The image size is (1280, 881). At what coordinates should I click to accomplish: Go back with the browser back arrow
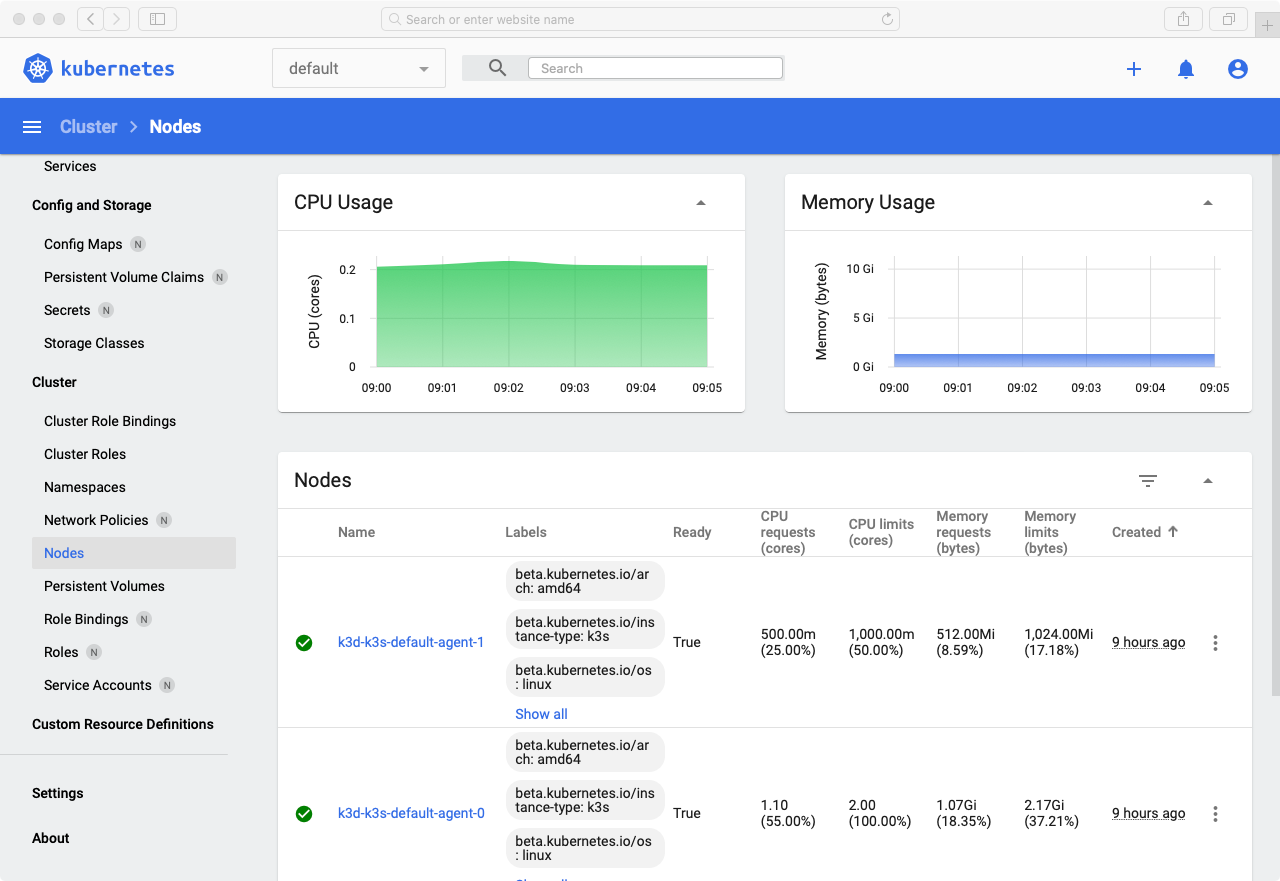pyautogui.click(x=90, y=19)
